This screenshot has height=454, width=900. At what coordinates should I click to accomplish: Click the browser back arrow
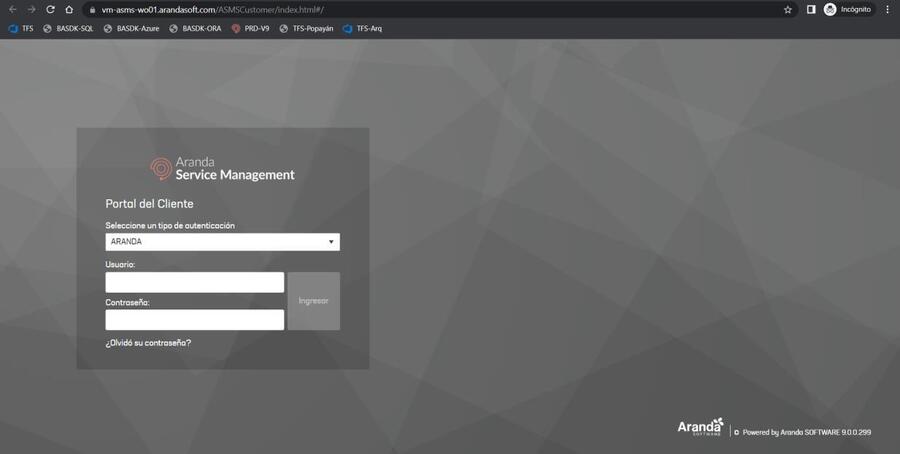(13, 10)
